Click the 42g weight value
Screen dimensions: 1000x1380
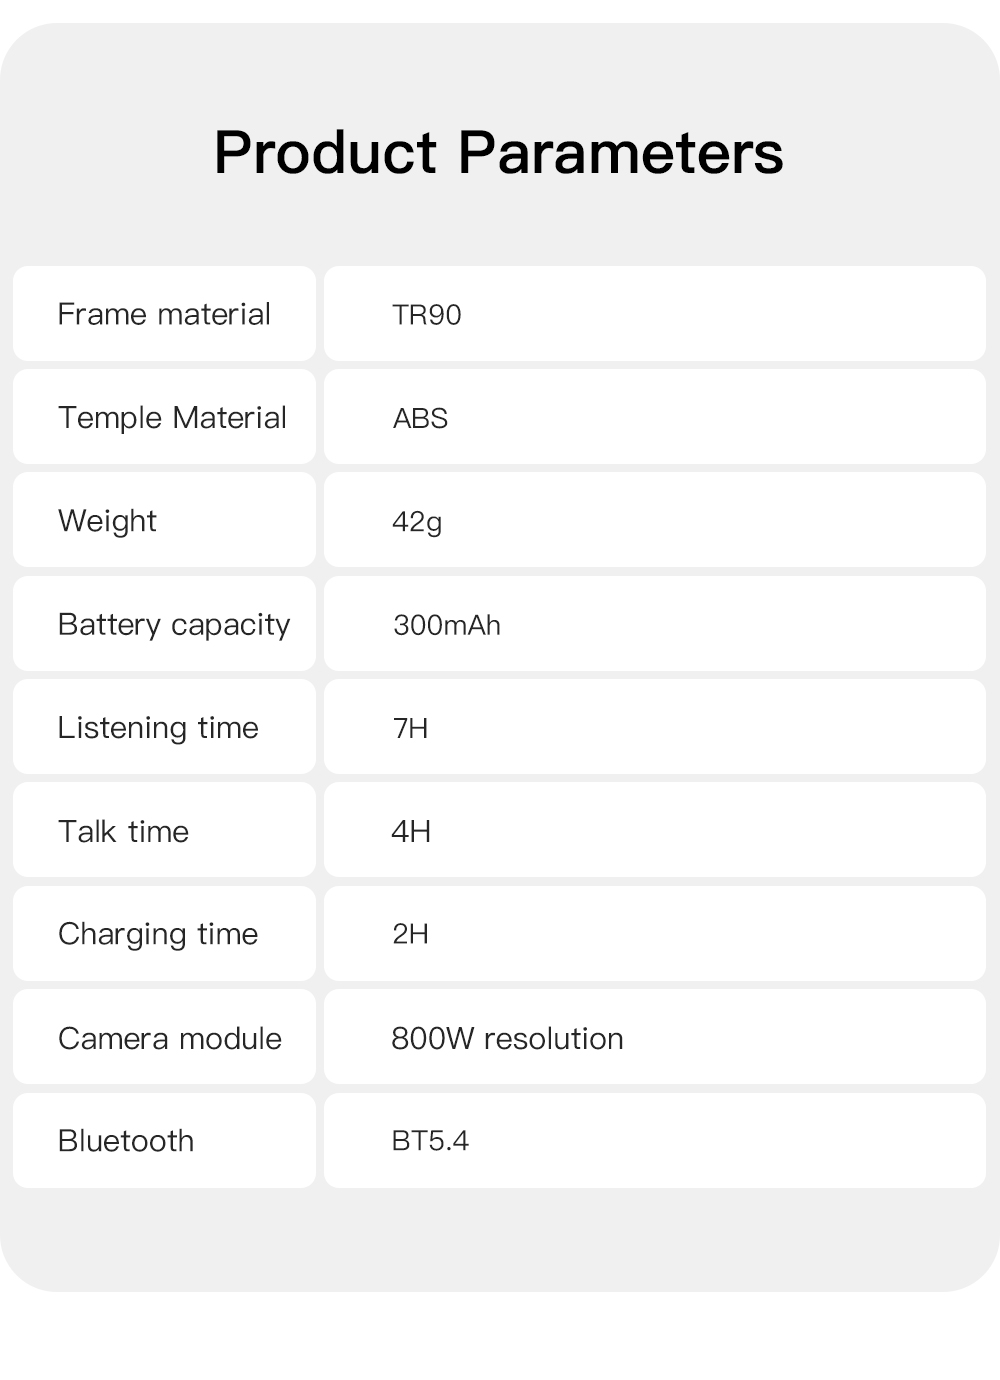(417, 522)
